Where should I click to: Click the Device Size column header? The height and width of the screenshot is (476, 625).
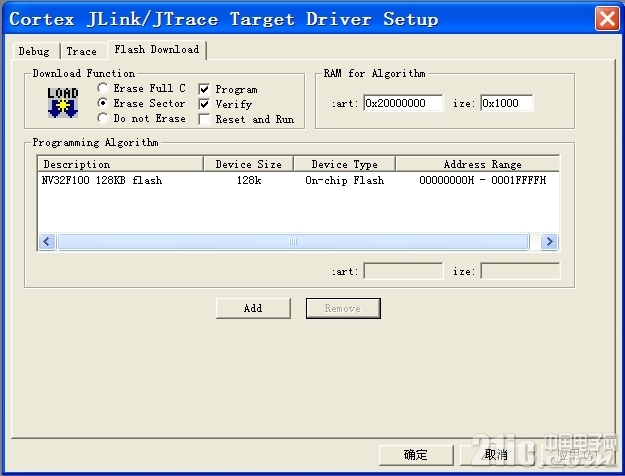[249, 164]
